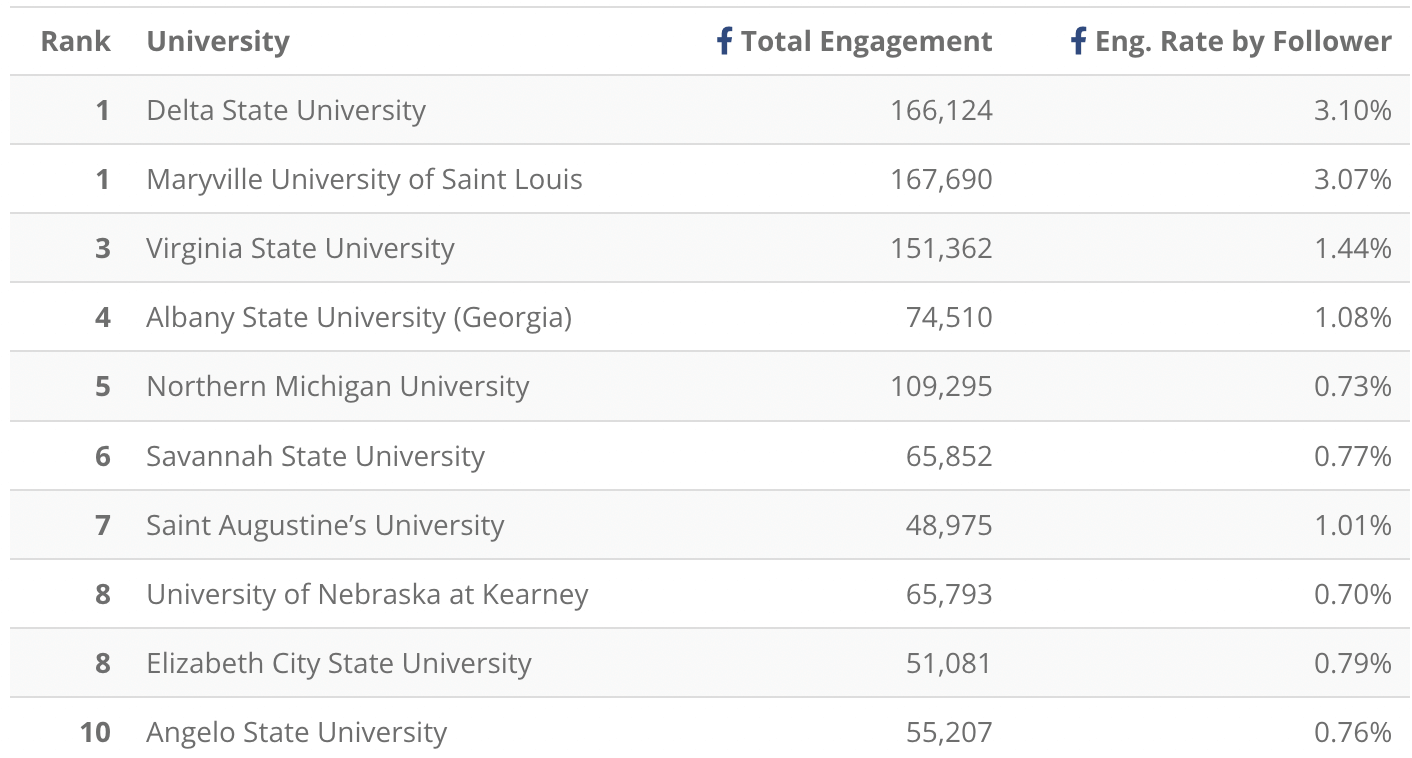The image size is (1412, 758).
Task: Select Maryville University of Saint Louis
Action: coord(364,179)
